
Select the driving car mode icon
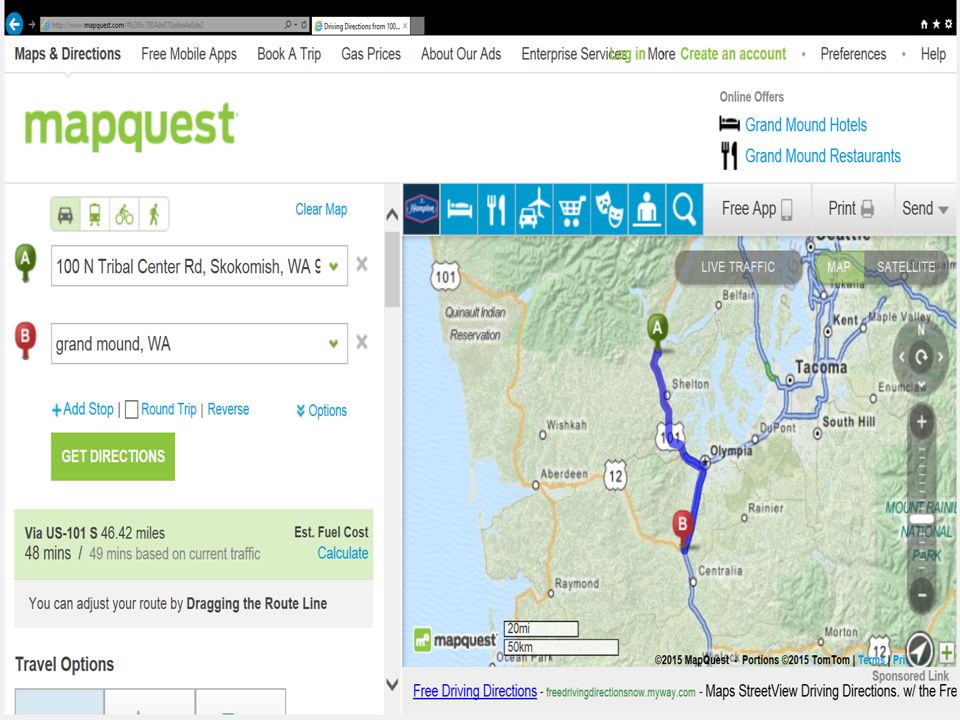(x=66, y=214)
